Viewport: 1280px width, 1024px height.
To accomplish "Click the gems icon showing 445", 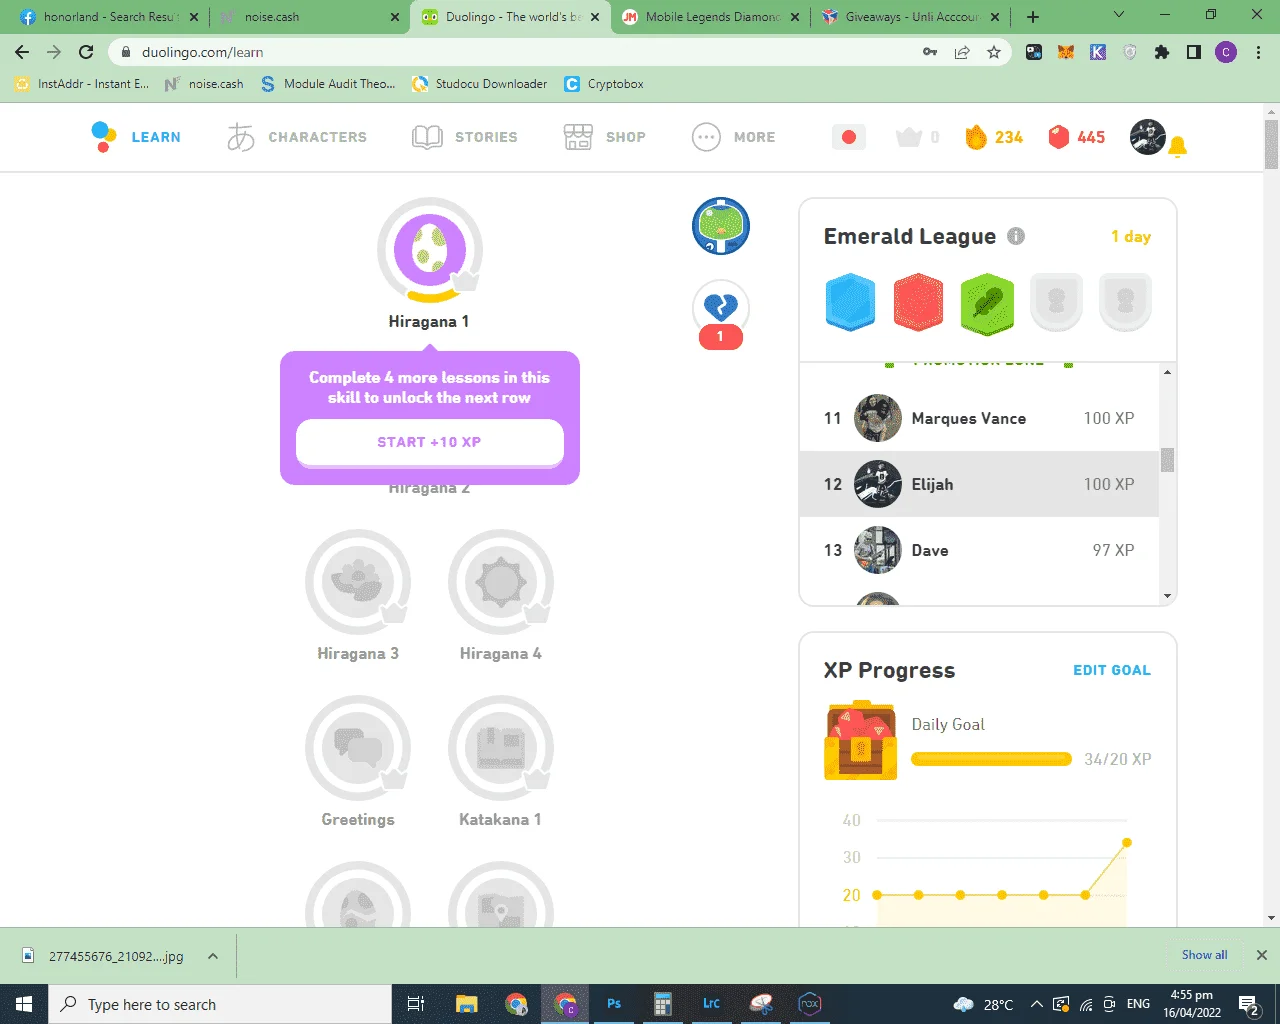I will coord(1059,137).
